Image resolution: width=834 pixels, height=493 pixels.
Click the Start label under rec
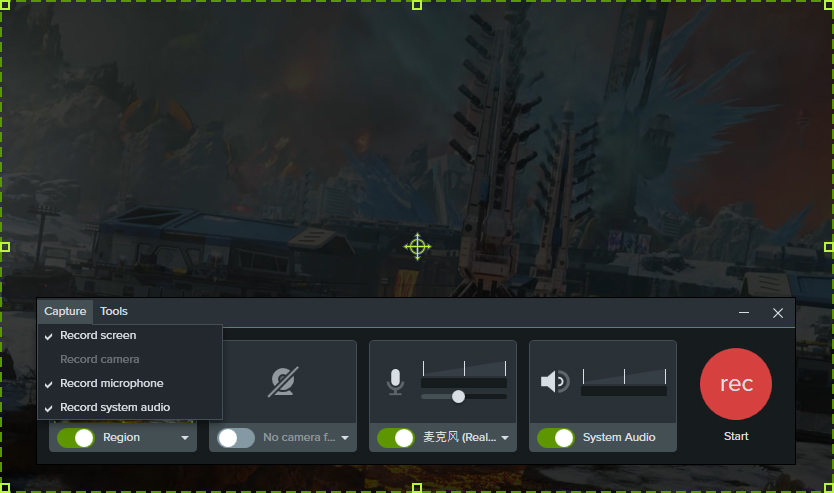(x=736, y=436)
